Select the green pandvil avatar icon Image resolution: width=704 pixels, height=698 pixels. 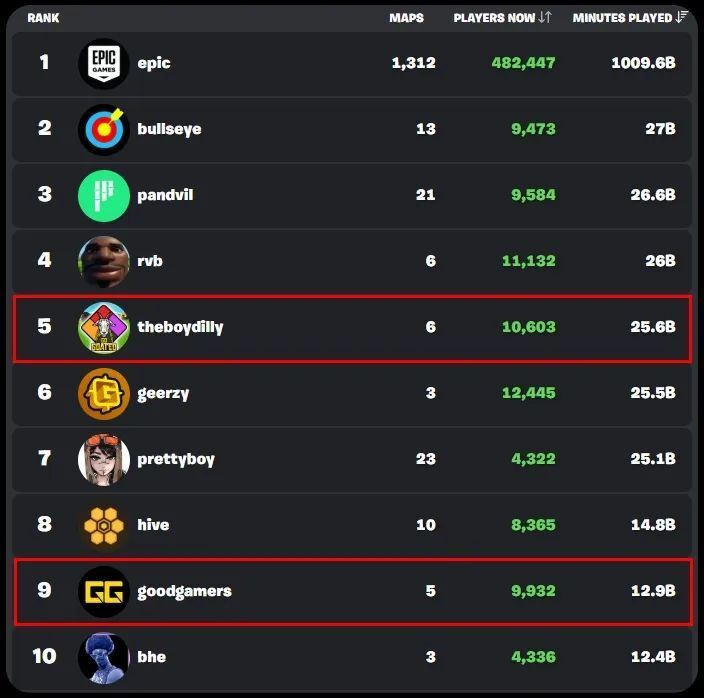click(x=103, y=195)
